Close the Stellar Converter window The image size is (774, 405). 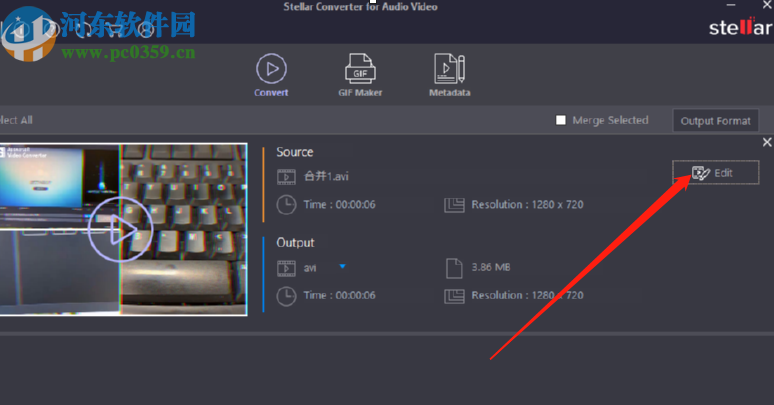[767, 4]
